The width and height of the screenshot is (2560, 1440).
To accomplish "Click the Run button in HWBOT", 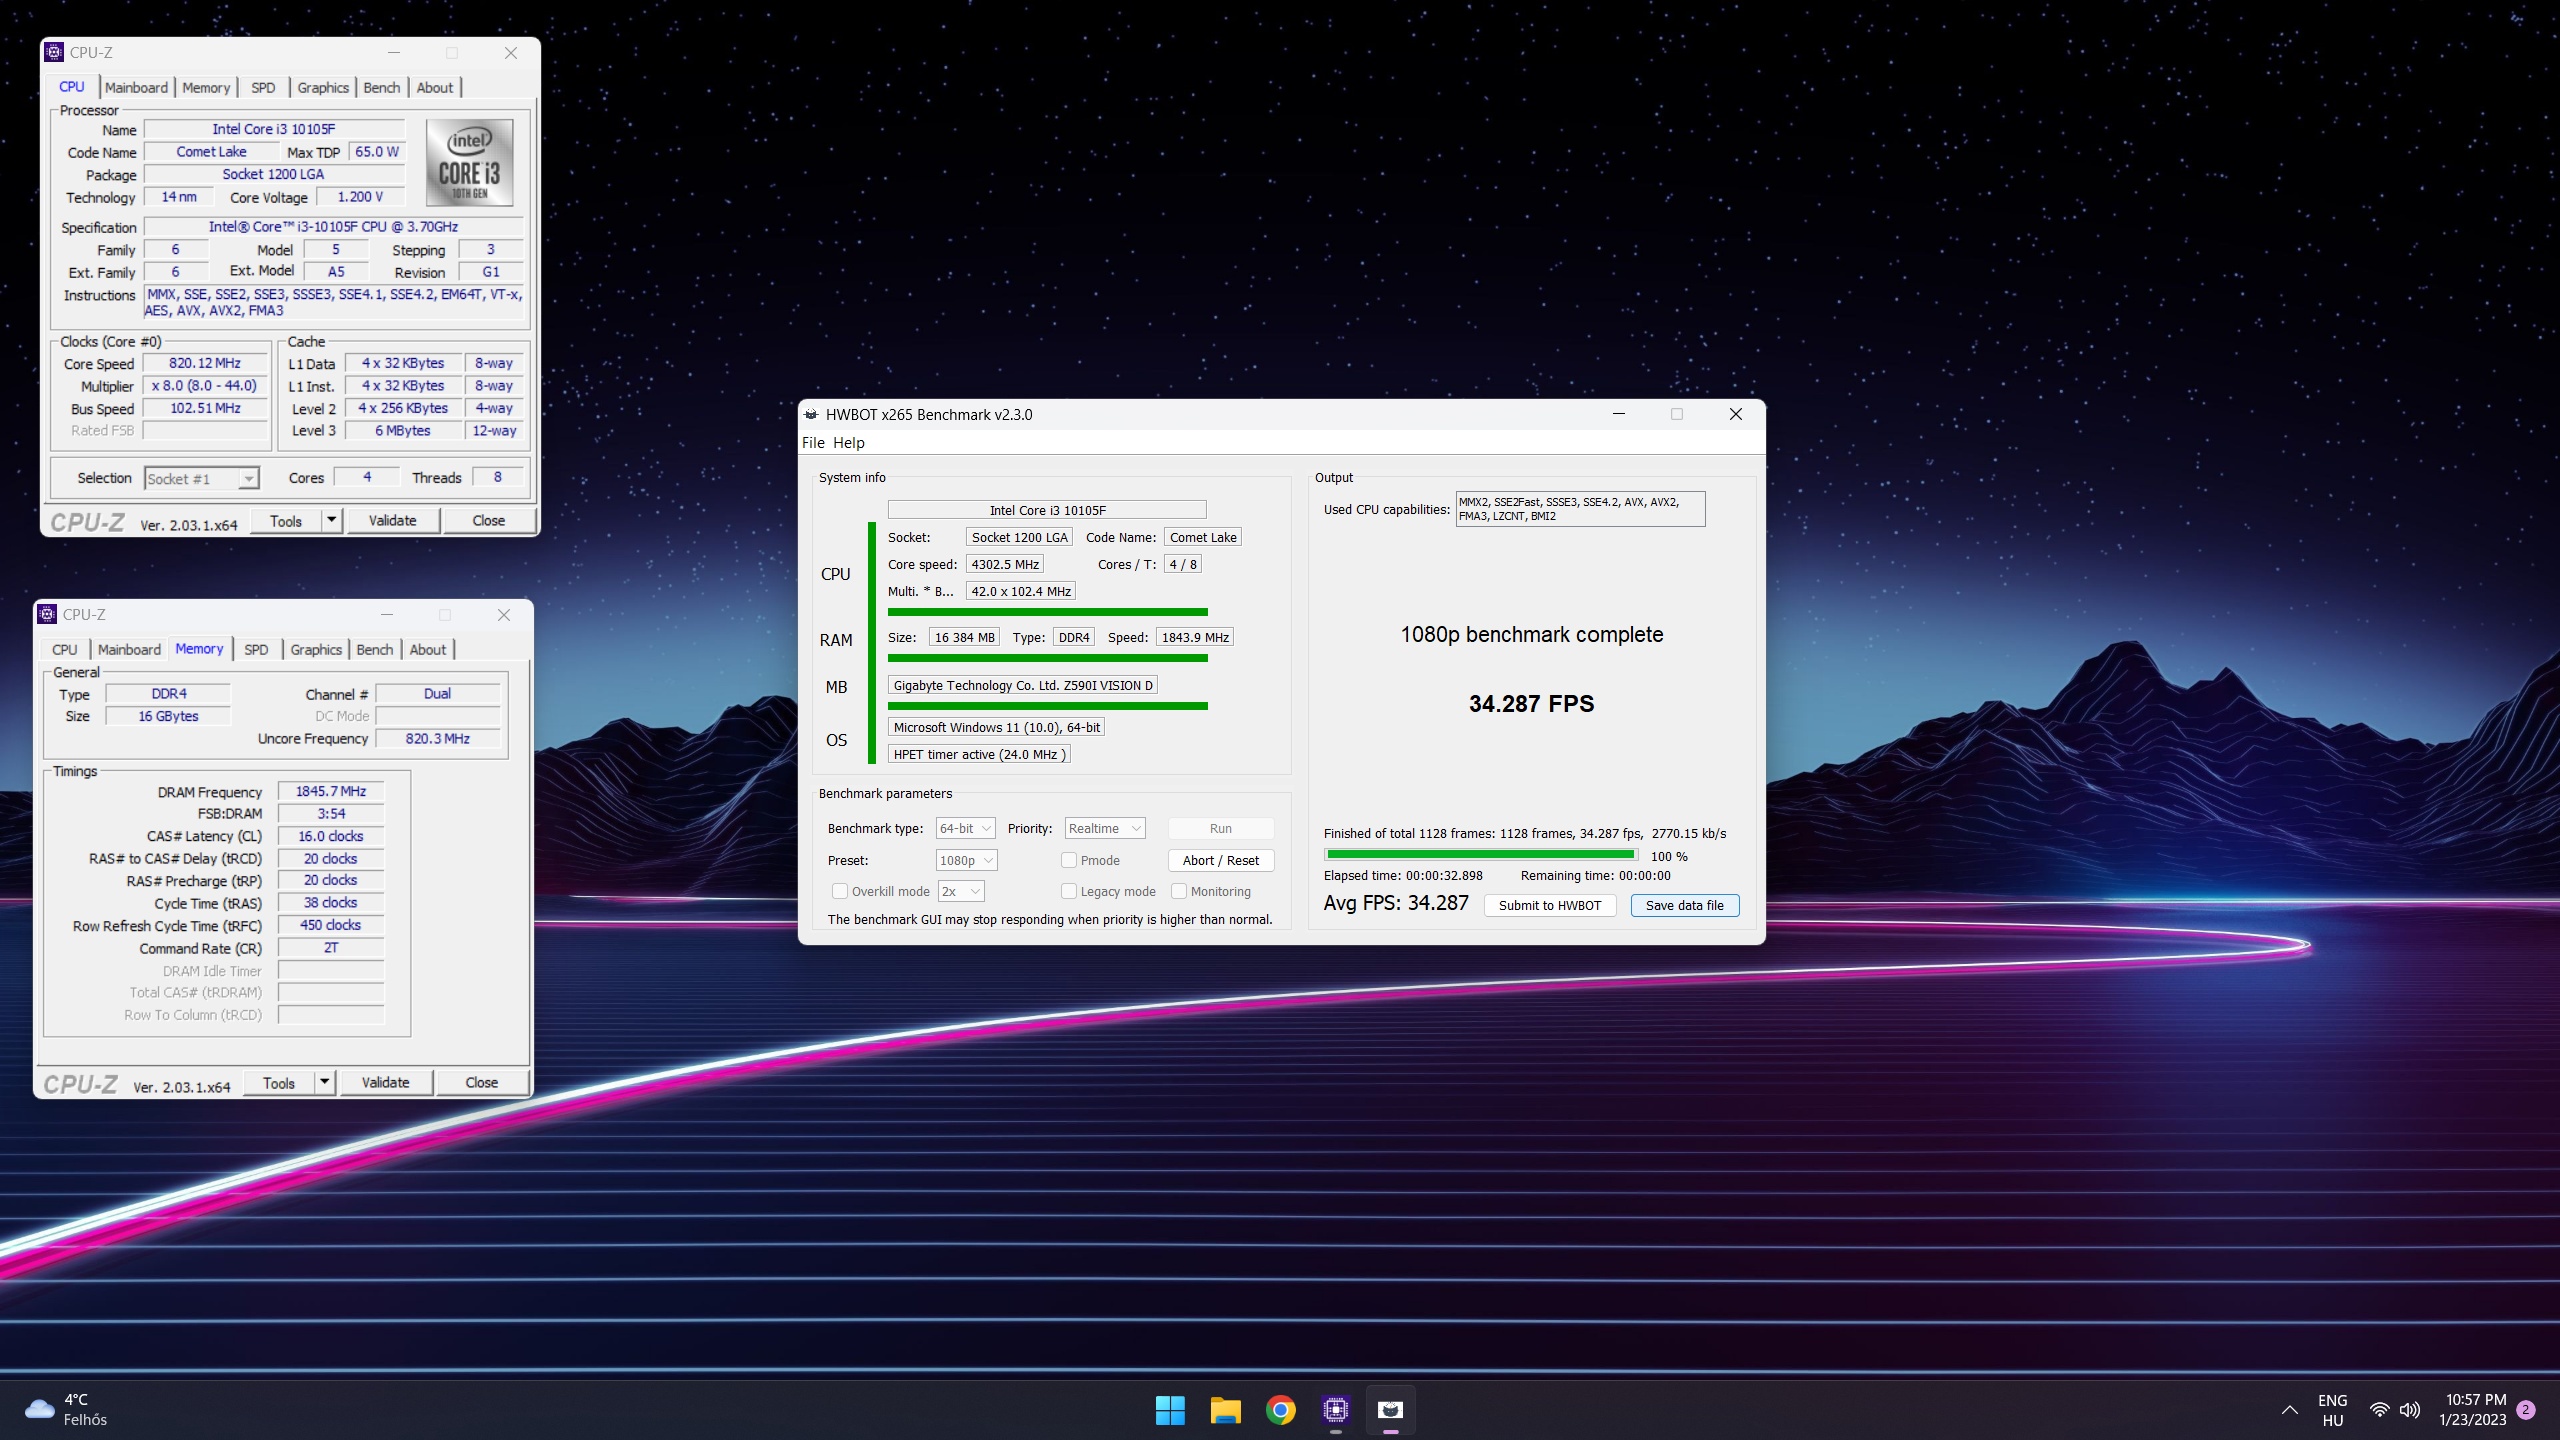I will pos(1221,828).
